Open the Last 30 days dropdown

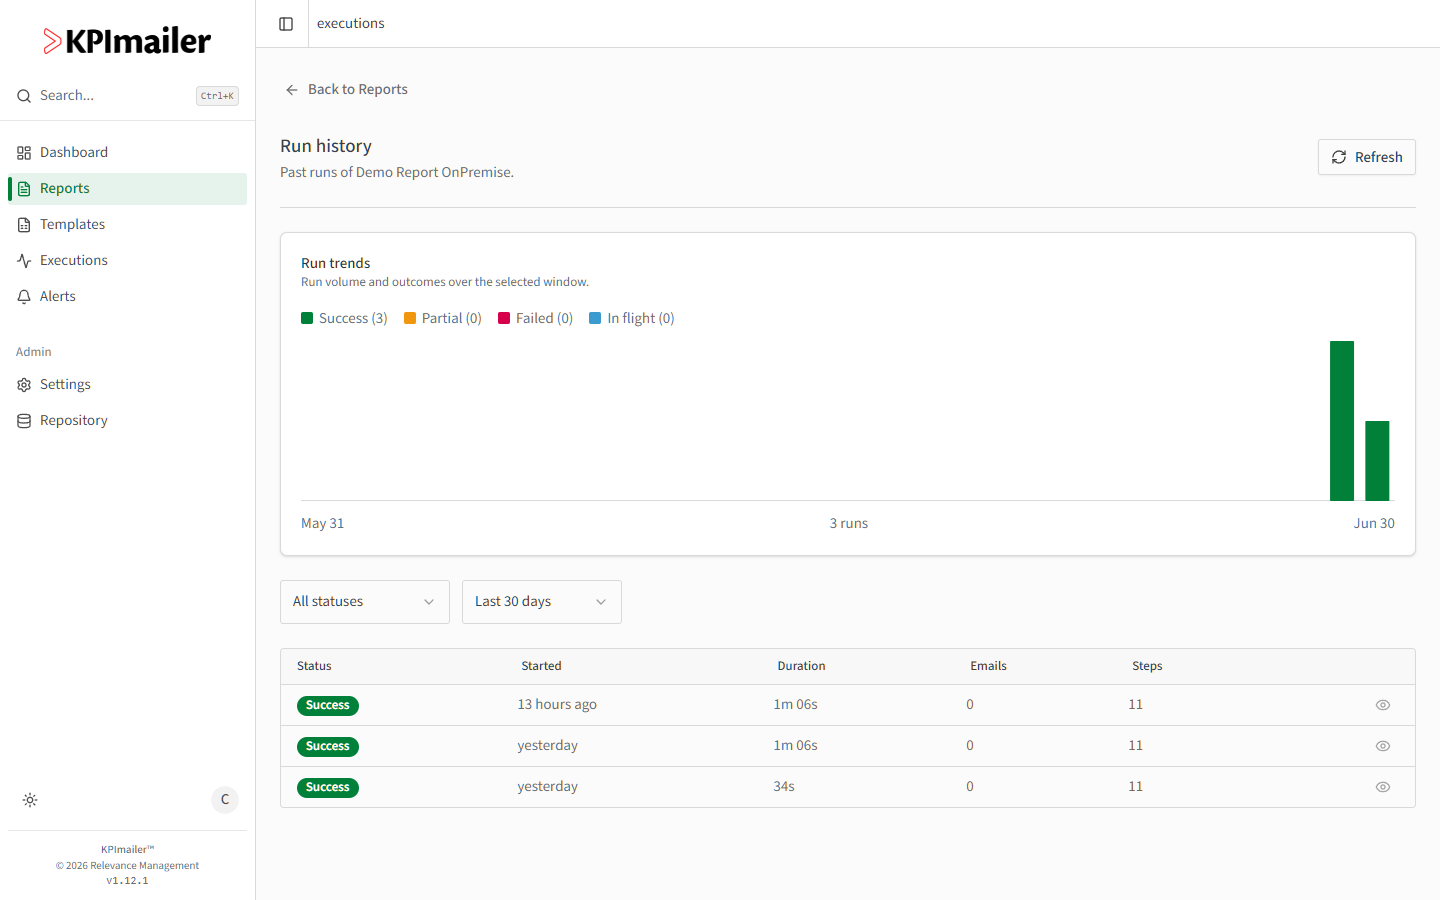542,602
